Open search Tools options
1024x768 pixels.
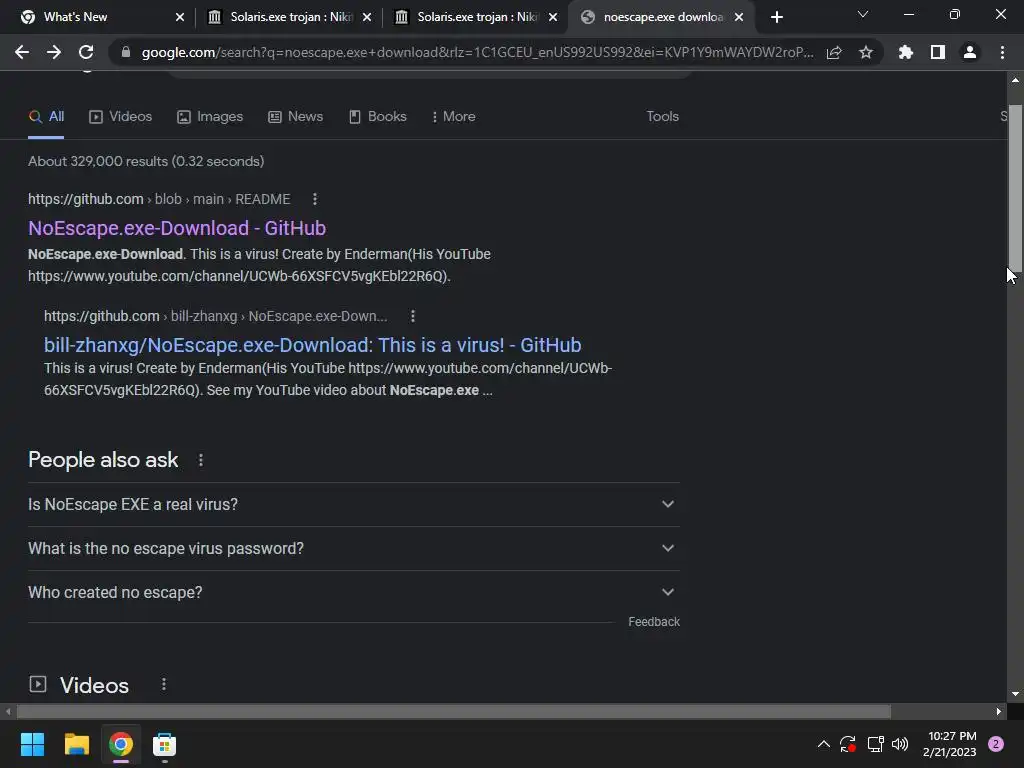click(x=662, y=116)
